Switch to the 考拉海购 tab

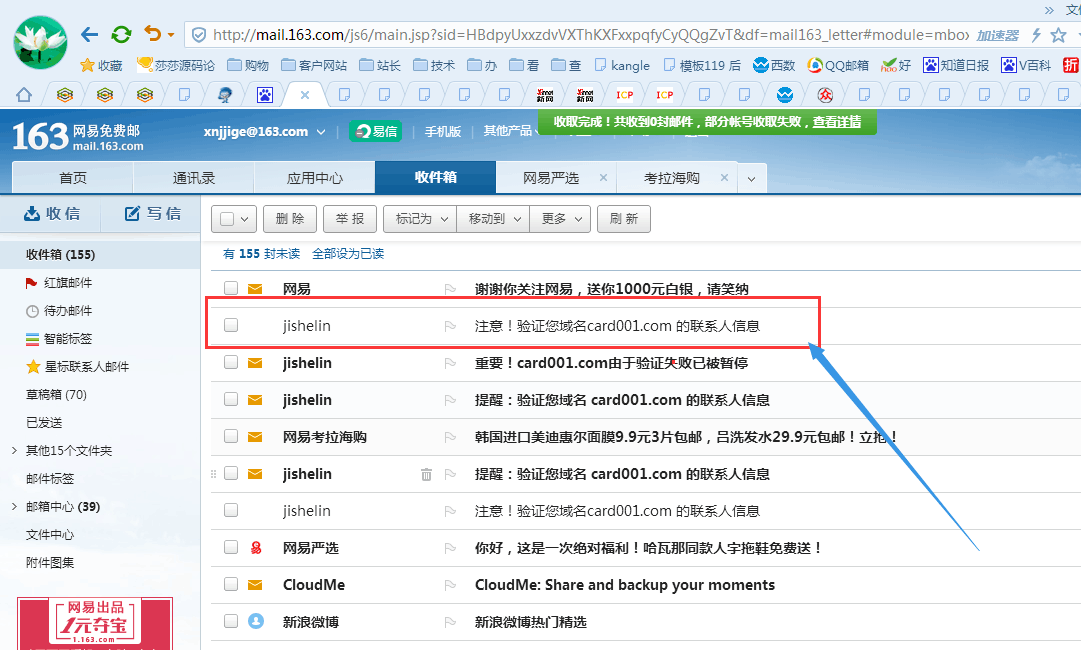click(671, 178)
